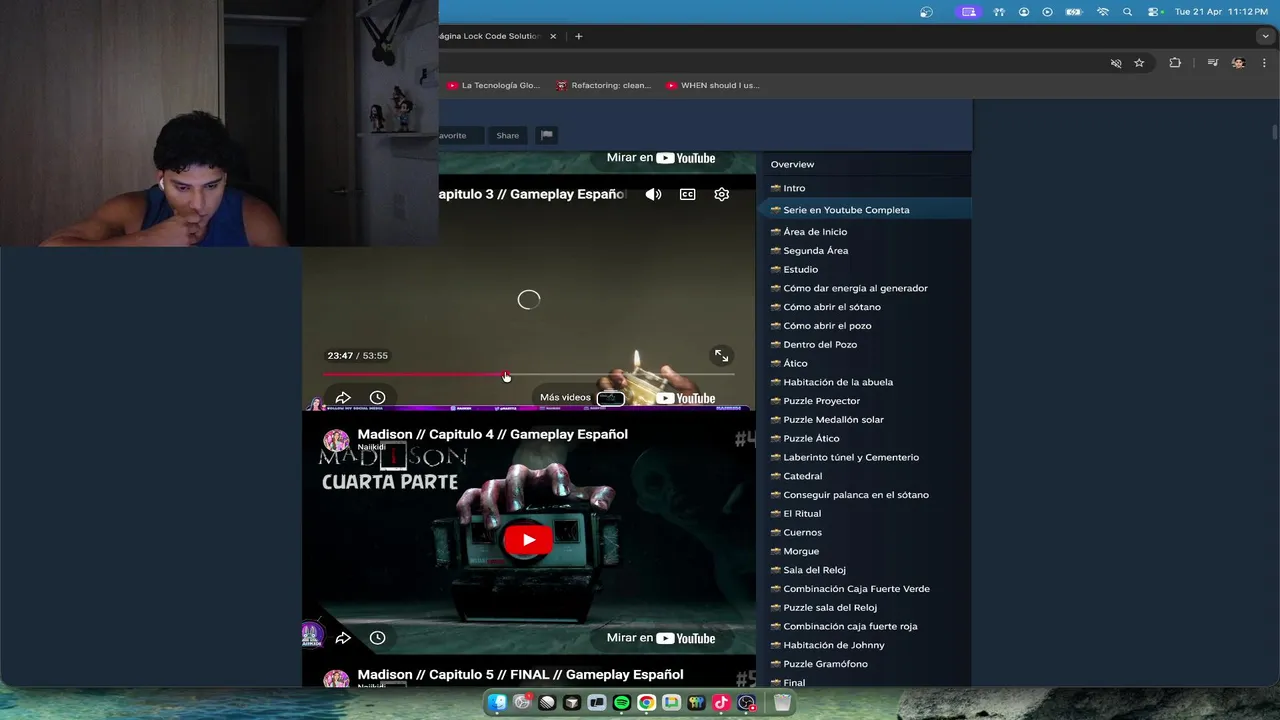Open Combinación caja fuerte roja section
1280x720 pixels.
pyautogui.click(x=850, y=627)
